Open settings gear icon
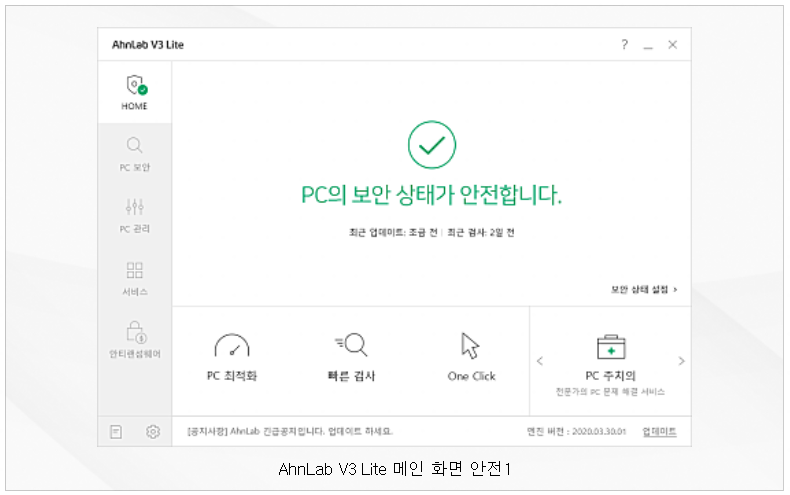This screenshot has width=790, height=495. coord(153,432)
